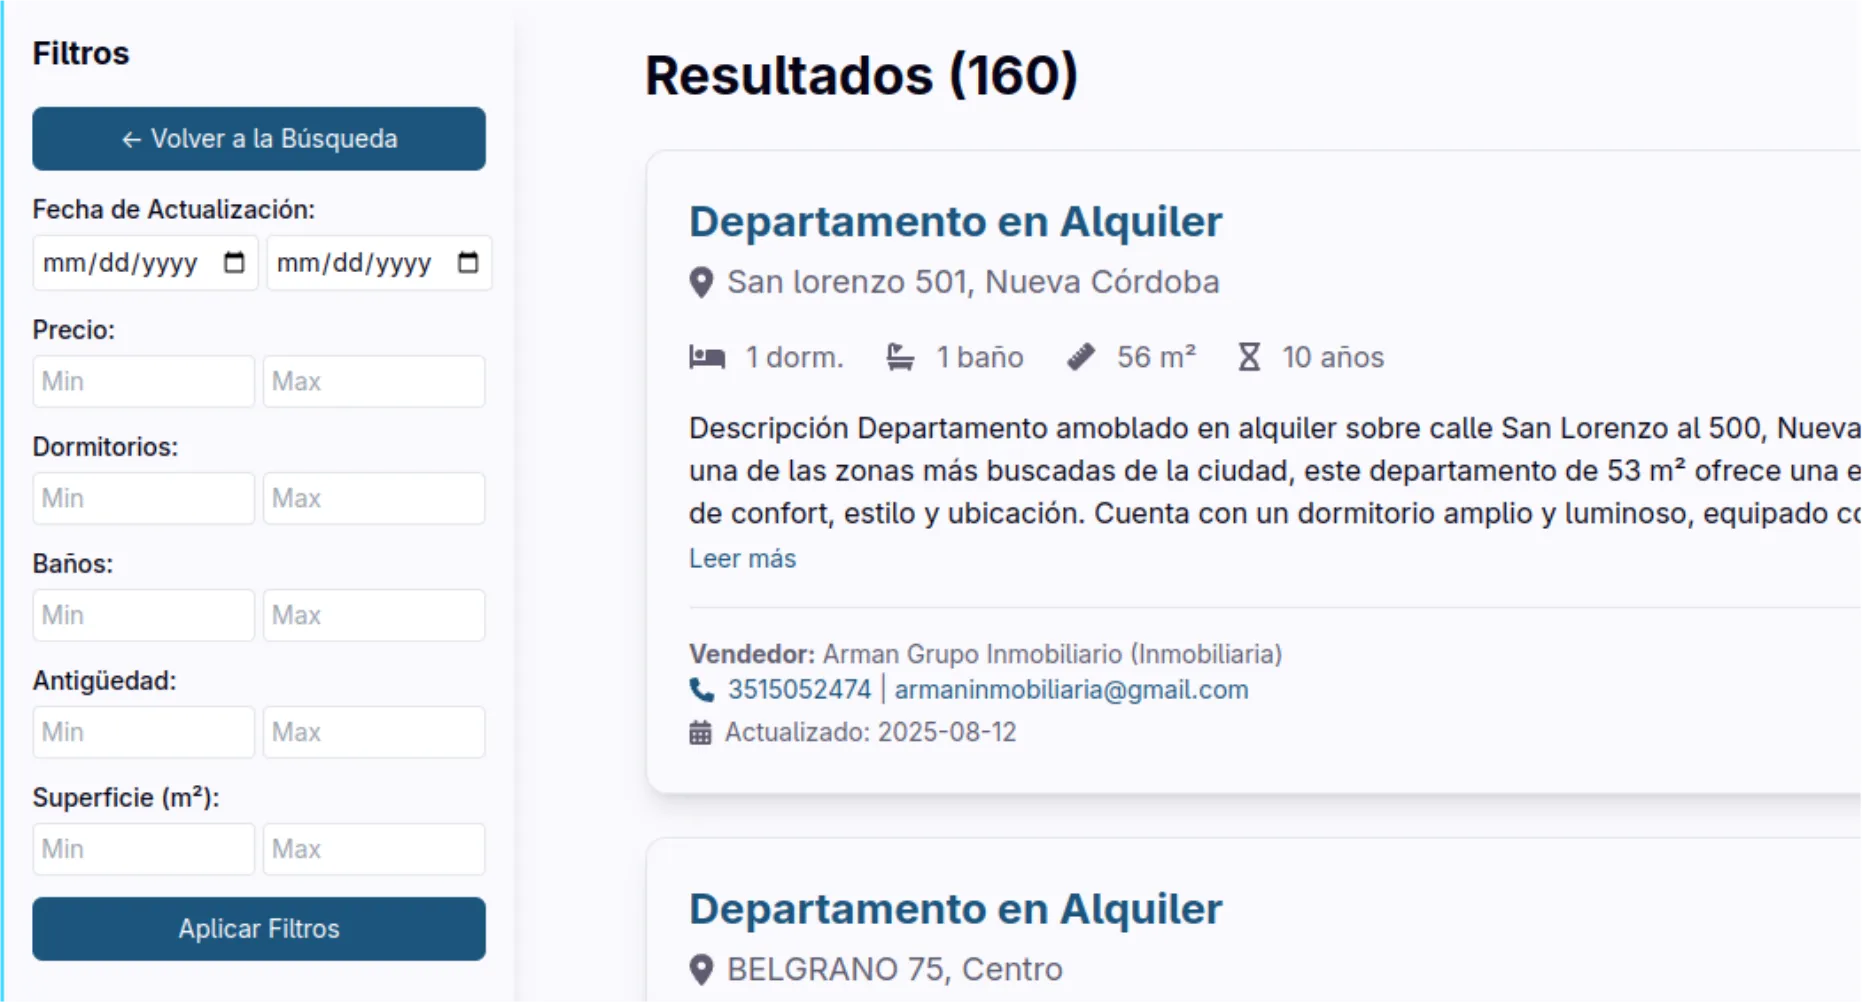Open the start date calendar picker icon

coord(234,263)
